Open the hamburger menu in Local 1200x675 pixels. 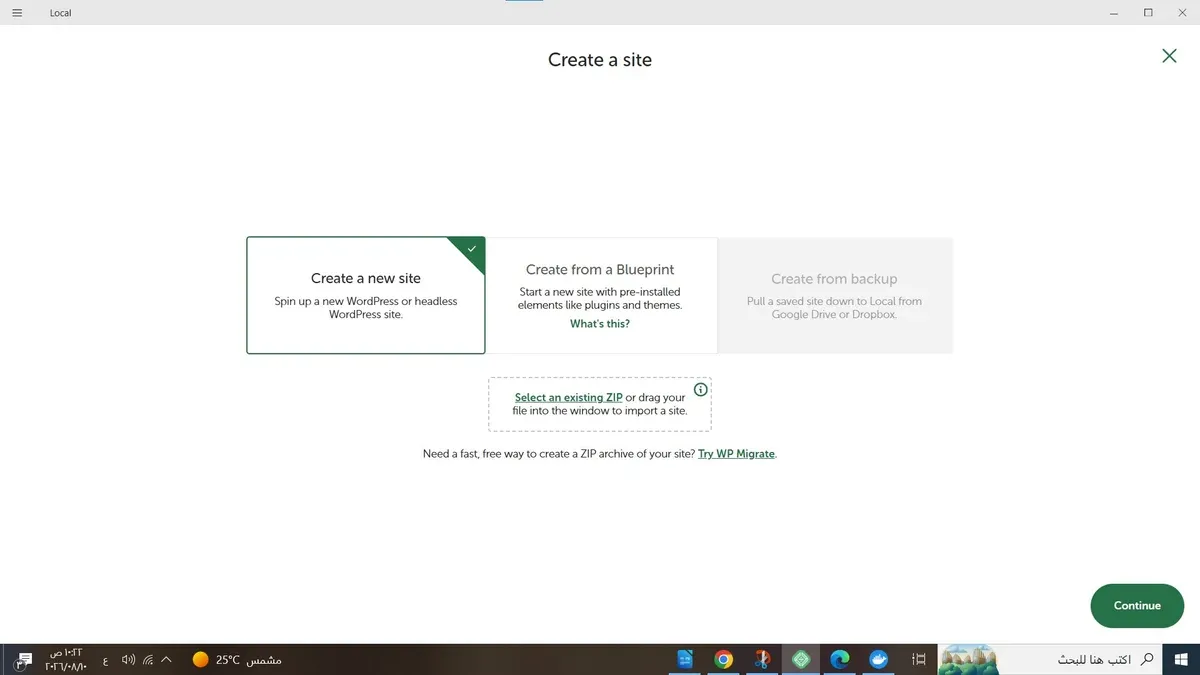point(17,13)
